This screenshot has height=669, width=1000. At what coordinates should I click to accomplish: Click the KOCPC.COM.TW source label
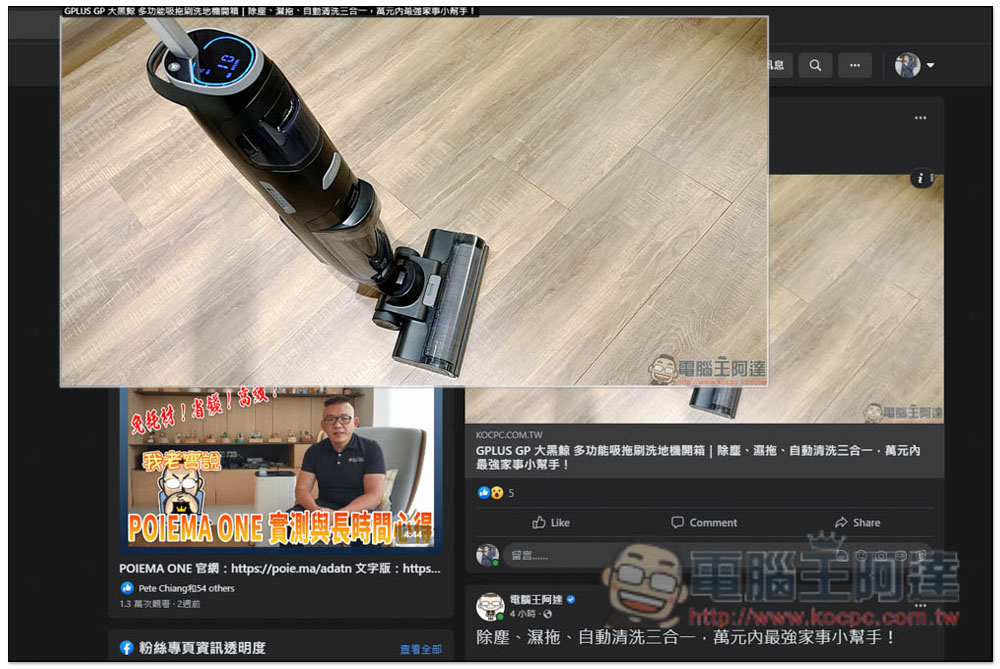[x=508, y=435]
